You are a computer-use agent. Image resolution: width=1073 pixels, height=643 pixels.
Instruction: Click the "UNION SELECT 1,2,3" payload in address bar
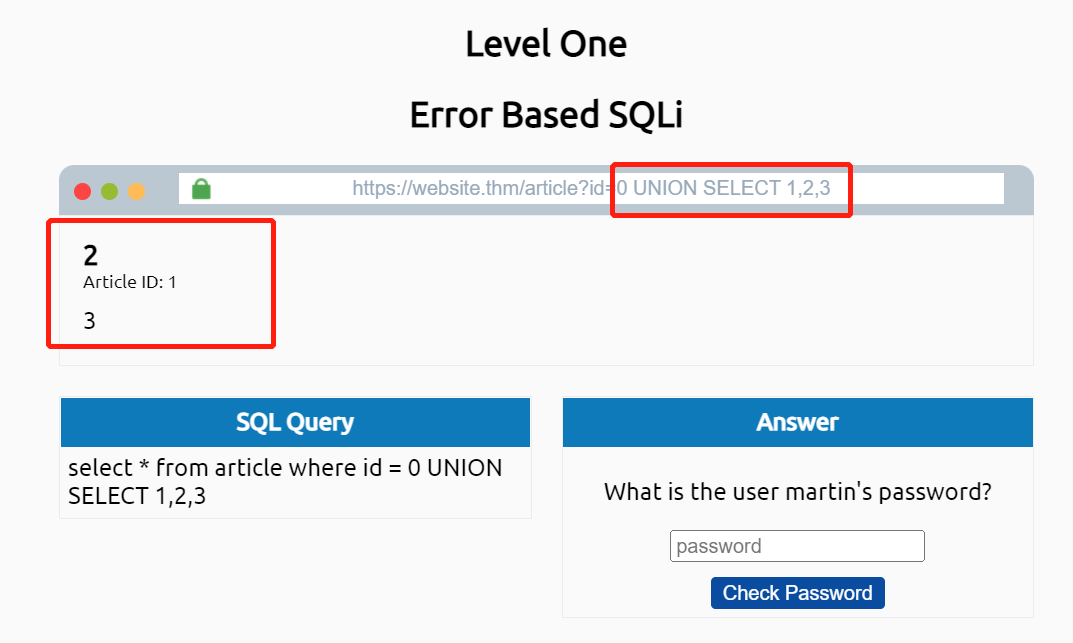732,188
